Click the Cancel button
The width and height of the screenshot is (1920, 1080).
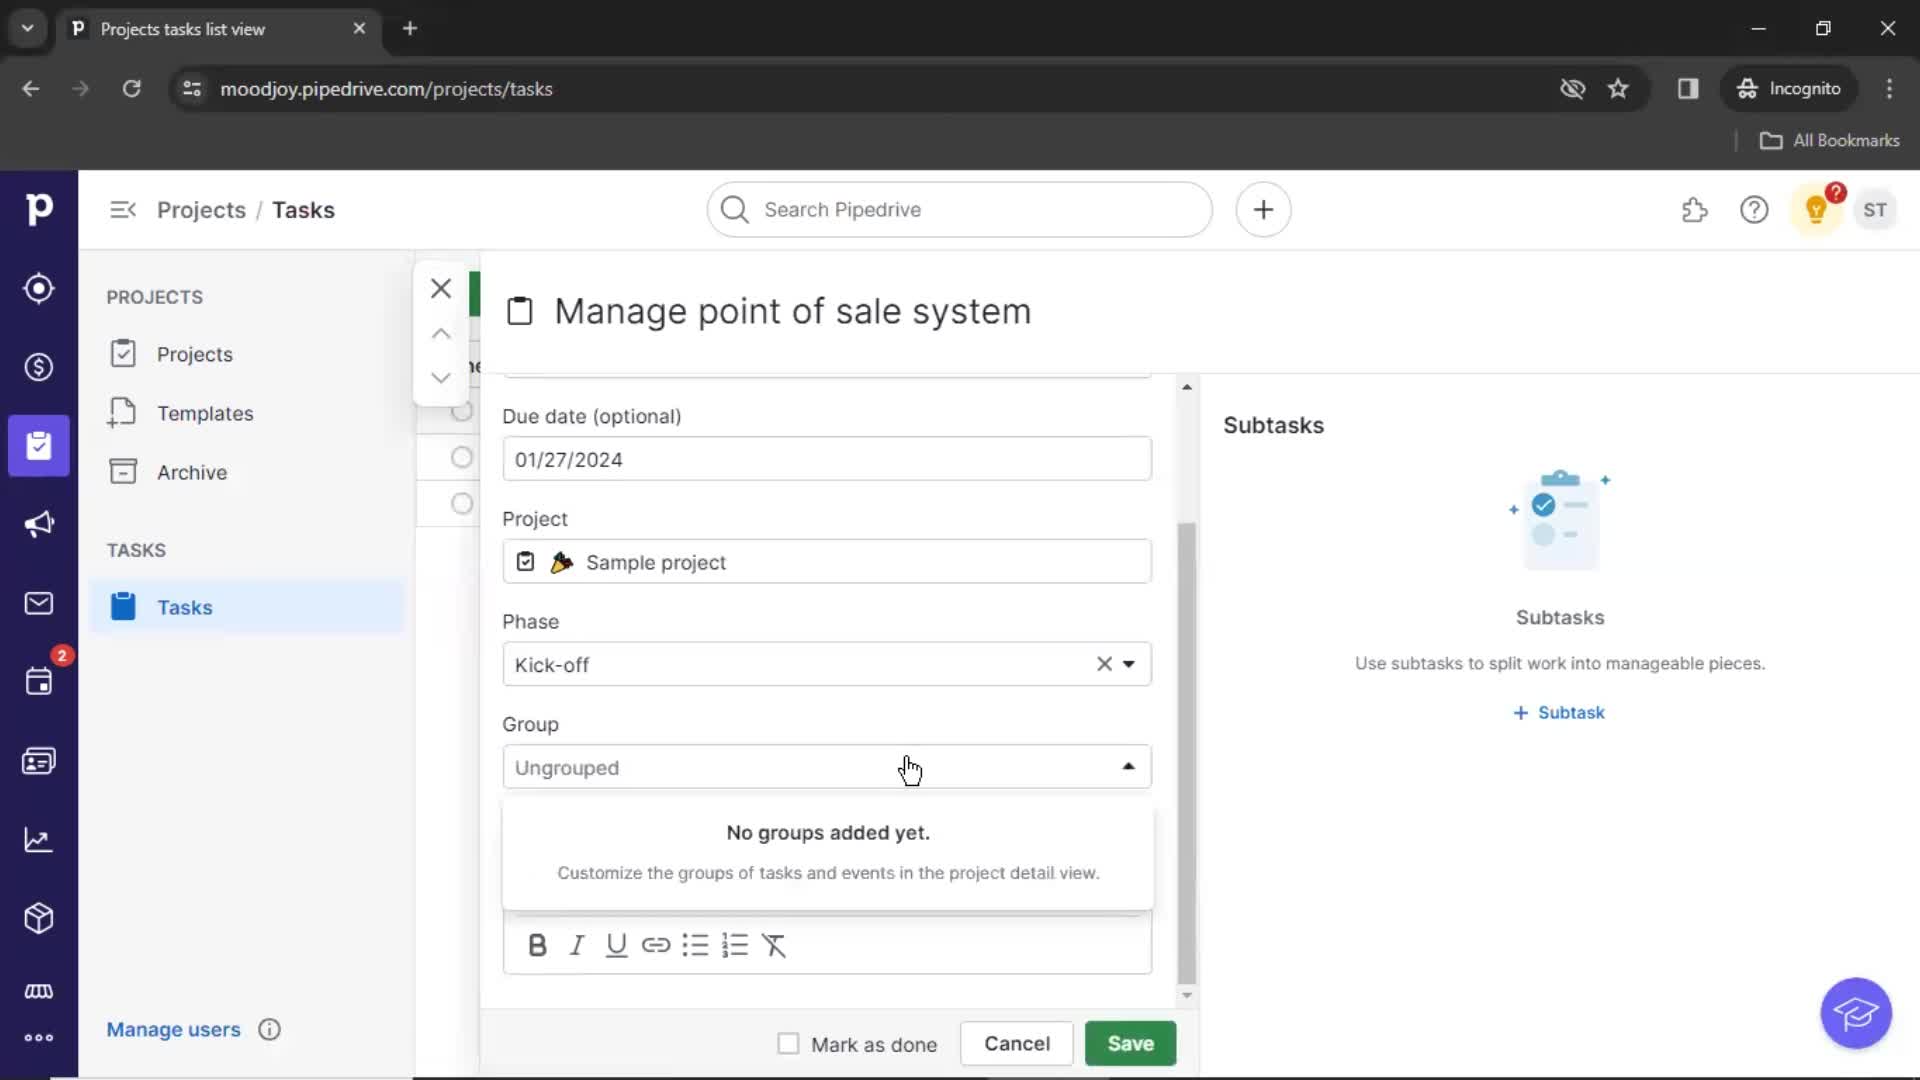[1017, 1043]
